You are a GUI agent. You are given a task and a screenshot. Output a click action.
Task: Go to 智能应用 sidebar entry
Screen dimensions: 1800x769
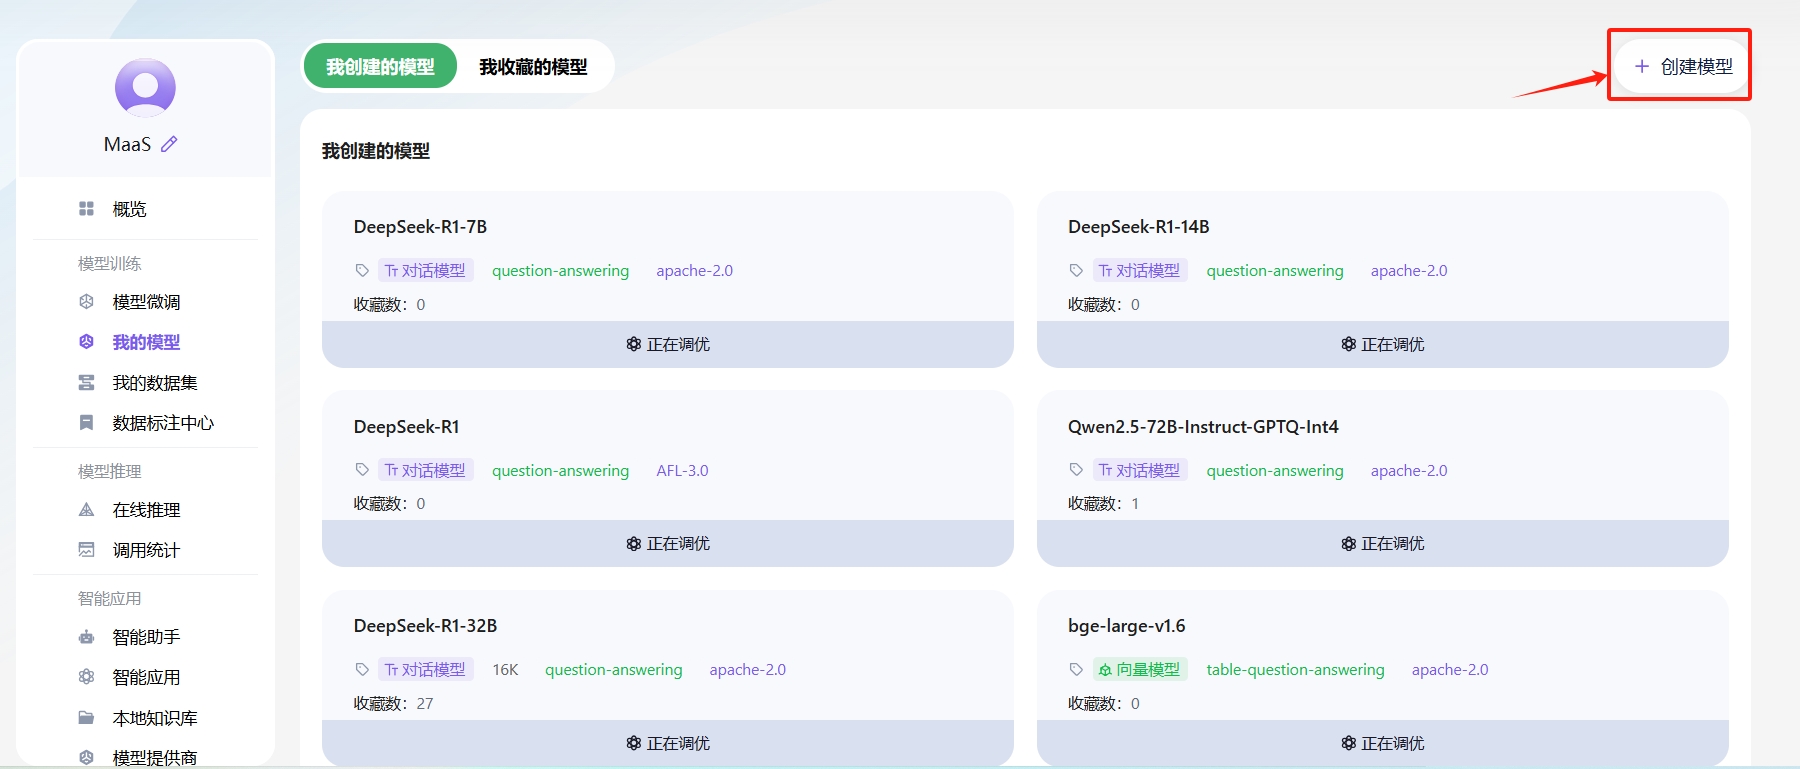pyautogui.click(x=145, y=676)
